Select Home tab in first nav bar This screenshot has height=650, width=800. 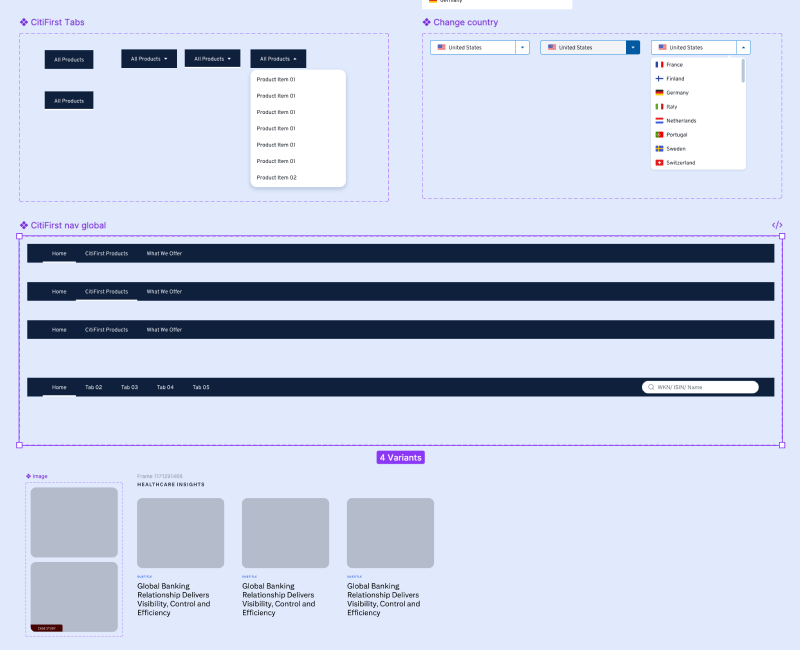(59, 254)
